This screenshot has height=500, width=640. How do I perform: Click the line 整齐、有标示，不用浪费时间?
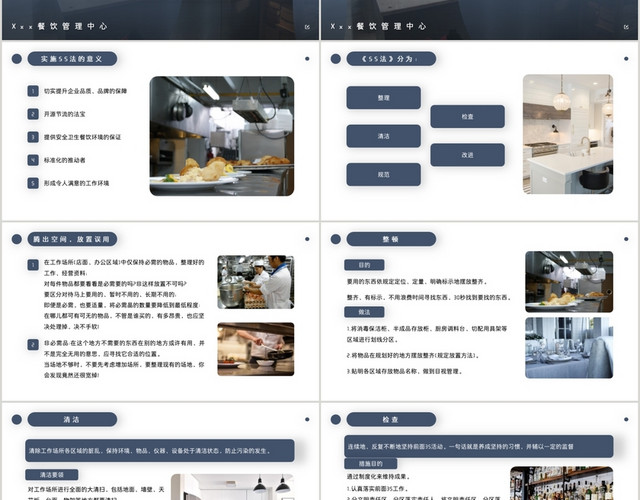point(429,297)
